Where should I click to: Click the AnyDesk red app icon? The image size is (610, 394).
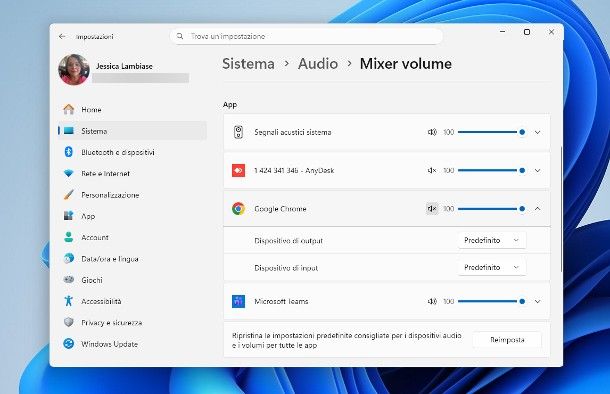click(x=238, y=170)
